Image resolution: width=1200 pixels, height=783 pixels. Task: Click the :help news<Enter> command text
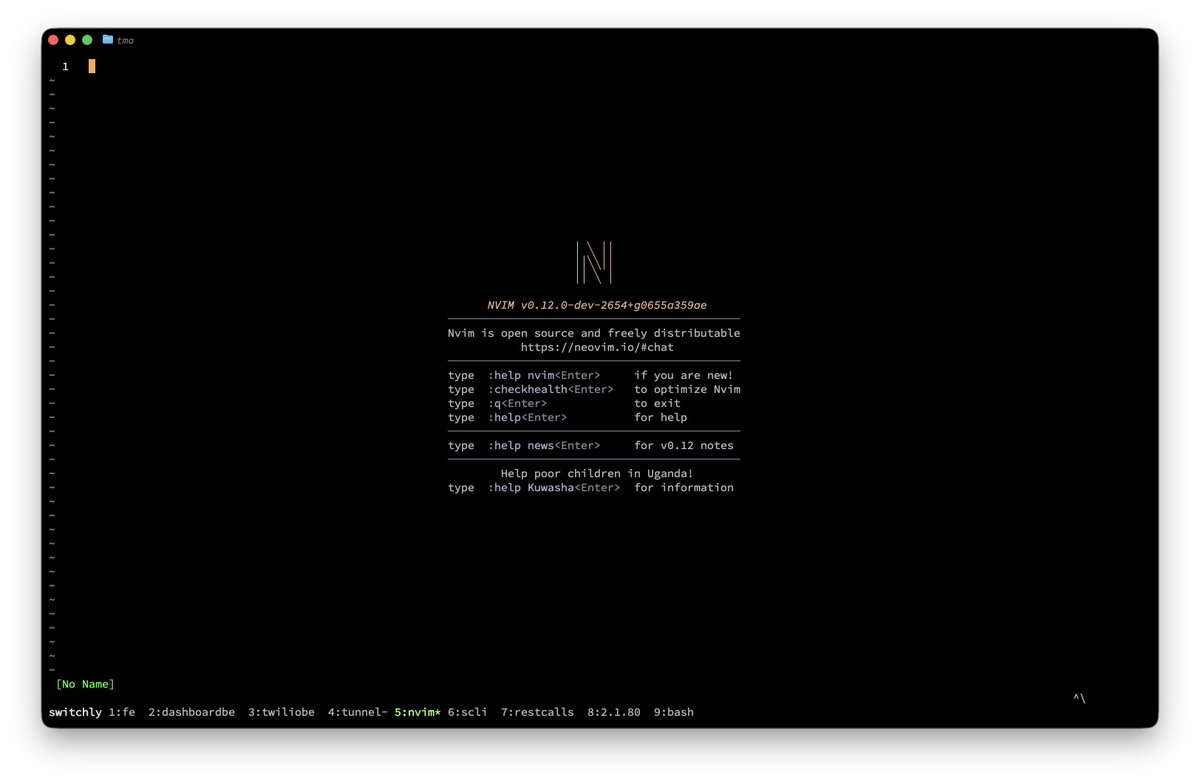point(544,445)
